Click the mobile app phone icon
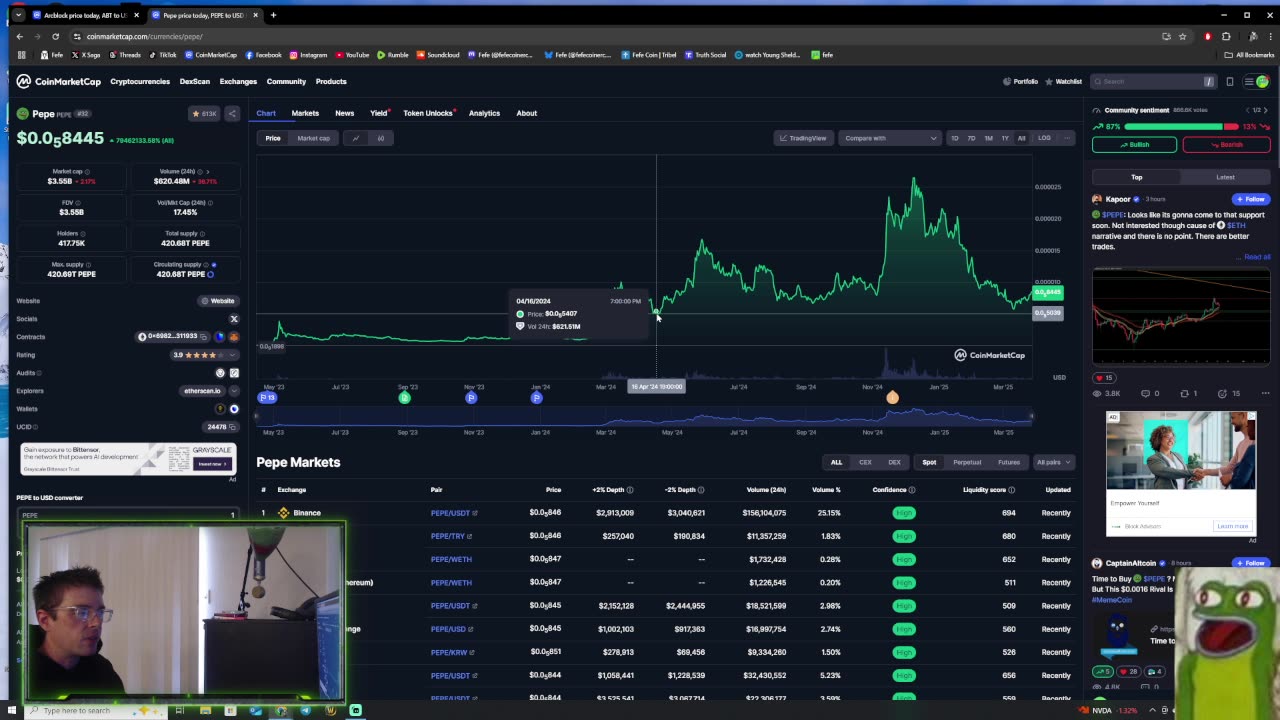 [x=1230, y=82]
